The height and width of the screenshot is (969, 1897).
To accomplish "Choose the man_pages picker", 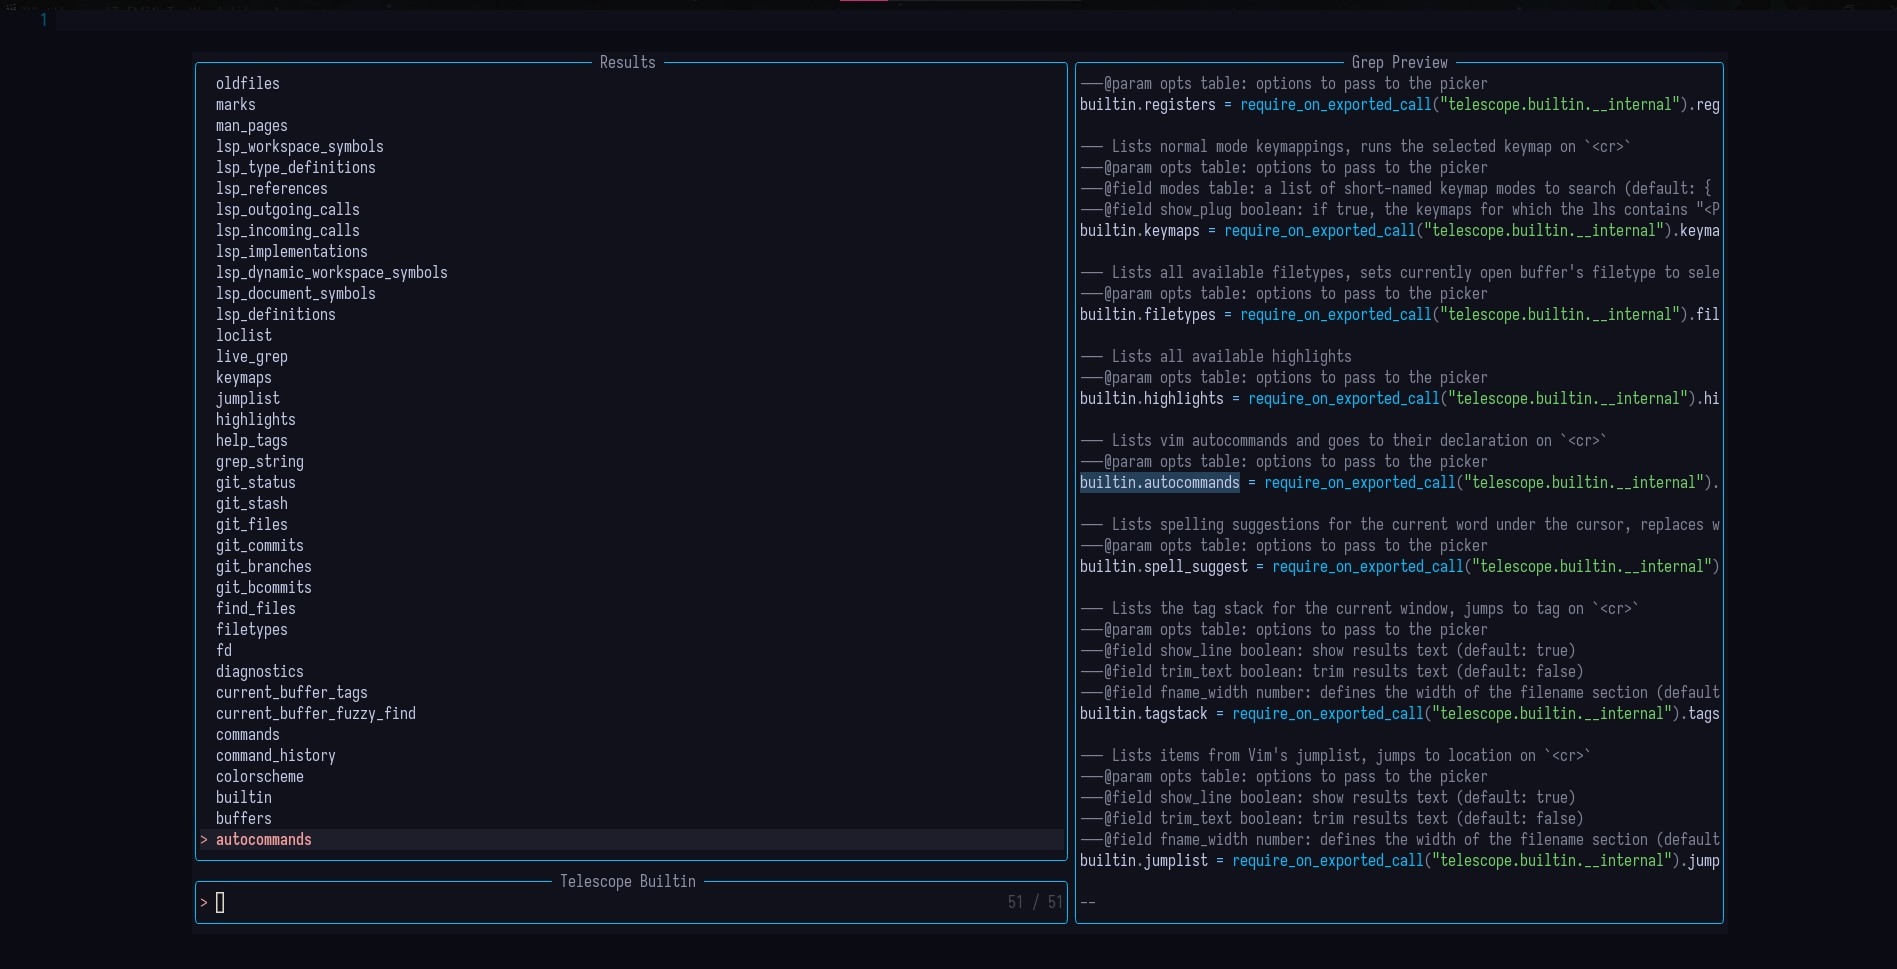I will point(251,125).
